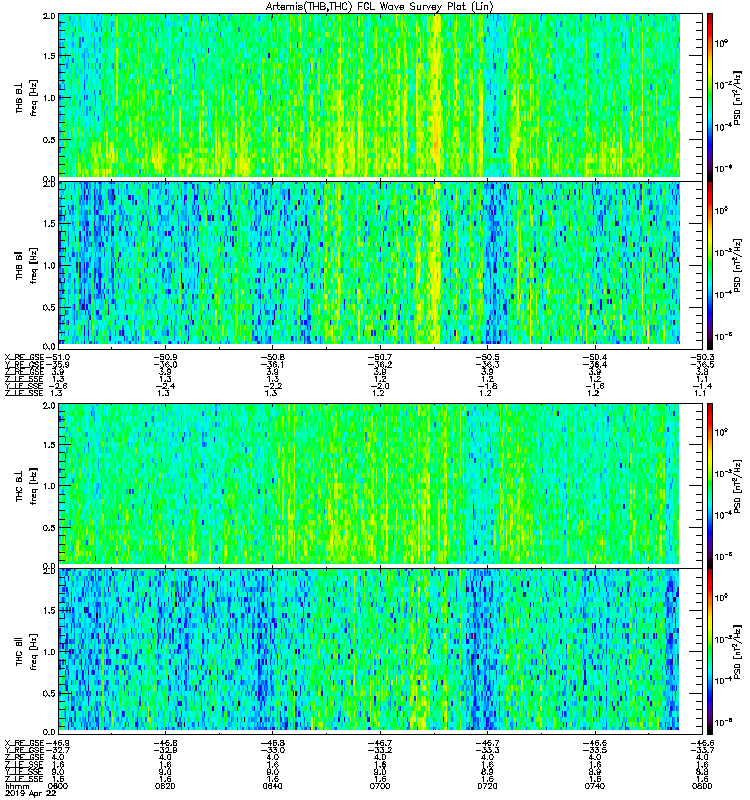Image resolution: width=750 pixels, height=800 pixels.
Task: Click the color bar beside the bottom THC panel
Action: click(710, 651)
